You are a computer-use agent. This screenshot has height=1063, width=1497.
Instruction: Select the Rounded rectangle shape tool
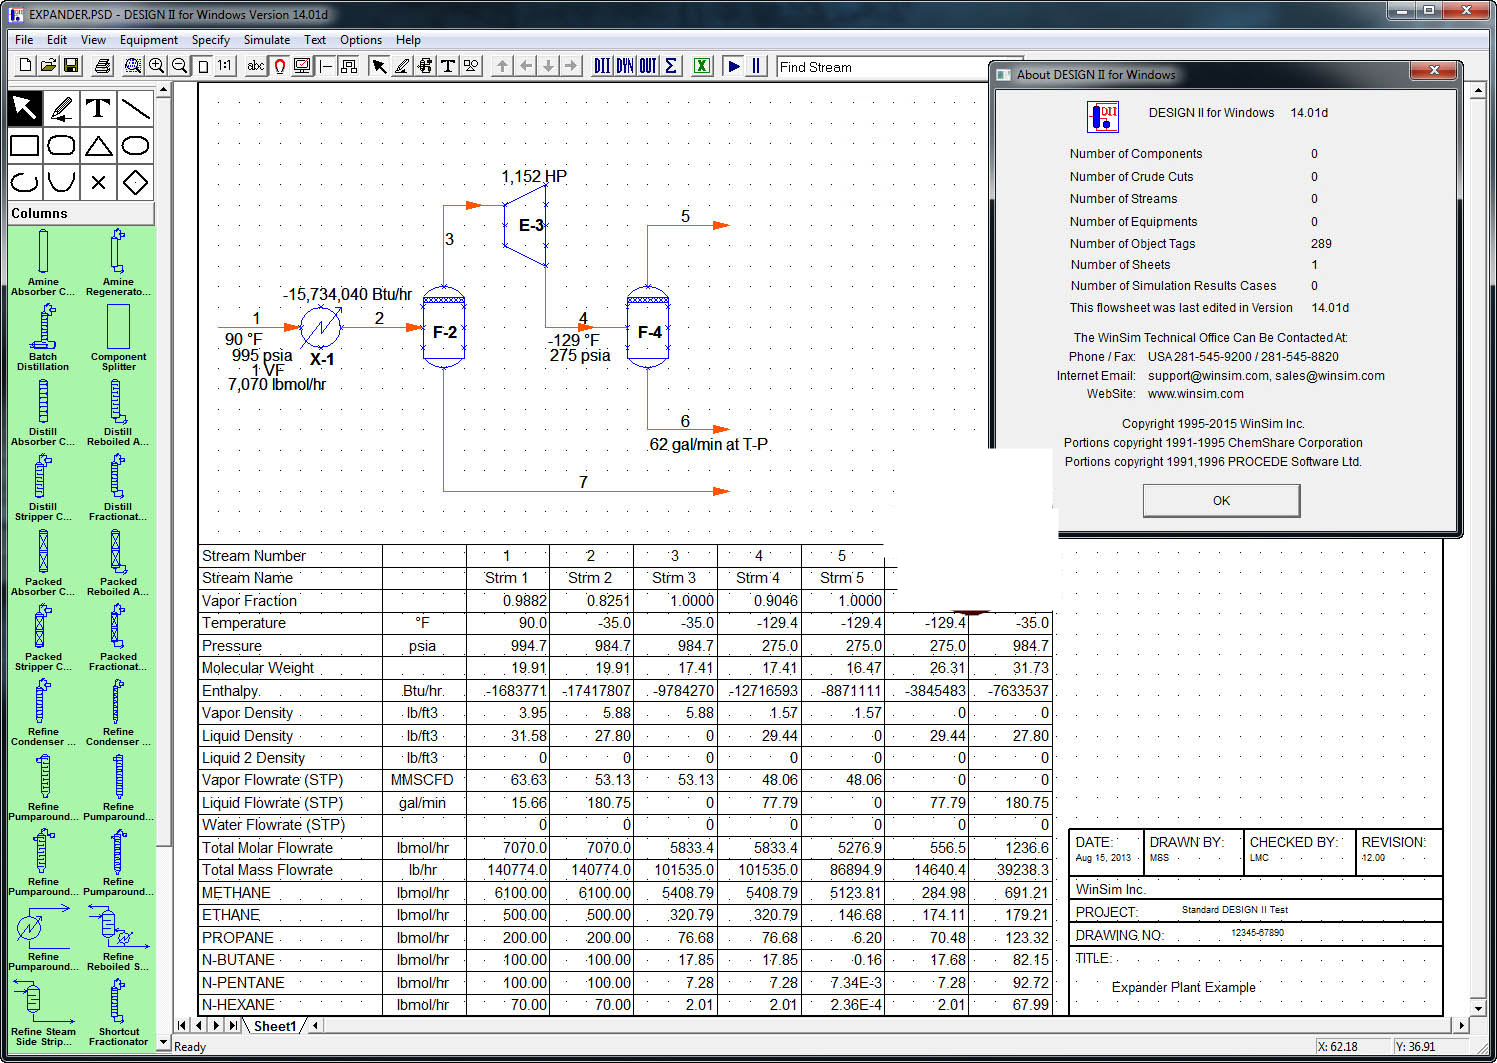coord(62,146)
